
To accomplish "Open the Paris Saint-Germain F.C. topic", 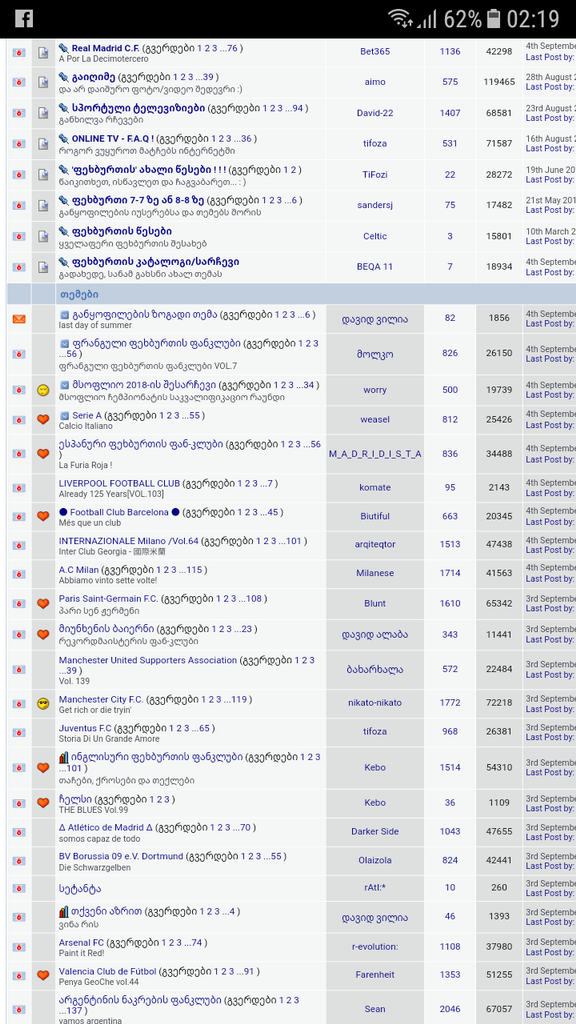I will [x=108, y=598].
